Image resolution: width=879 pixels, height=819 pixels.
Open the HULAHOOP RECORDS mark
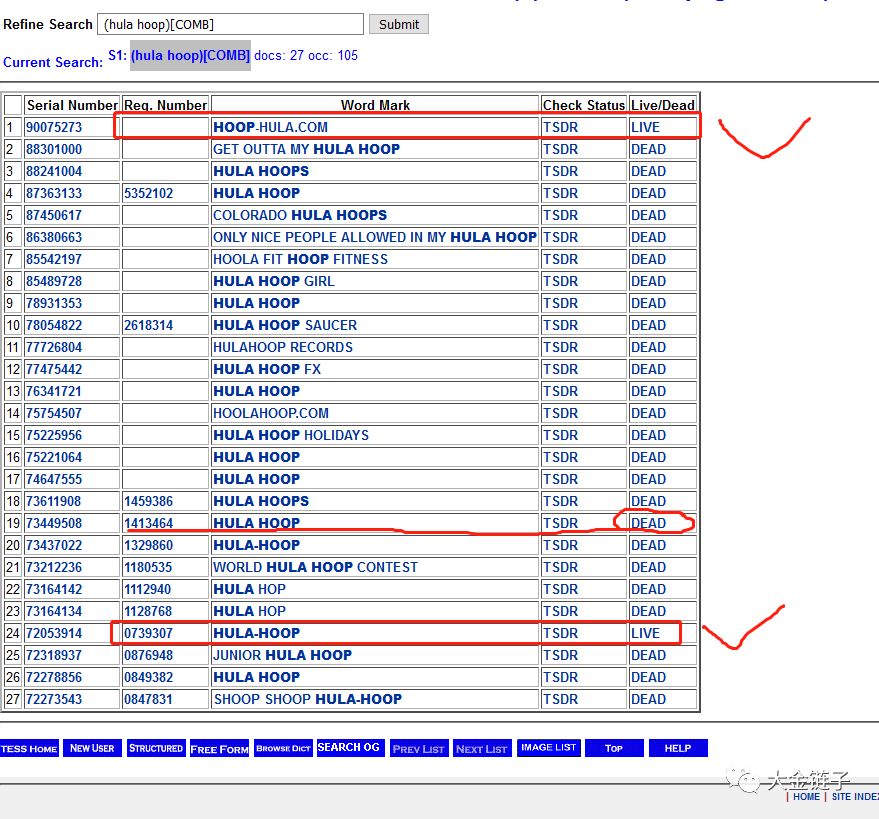283,347
